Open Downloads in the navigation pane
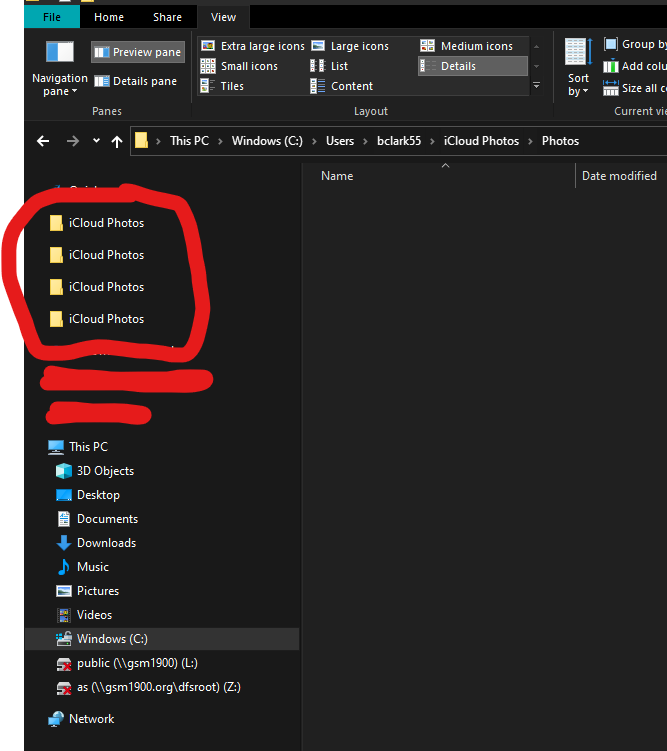This screenshot has height=751, width=667. pos(96,543)
